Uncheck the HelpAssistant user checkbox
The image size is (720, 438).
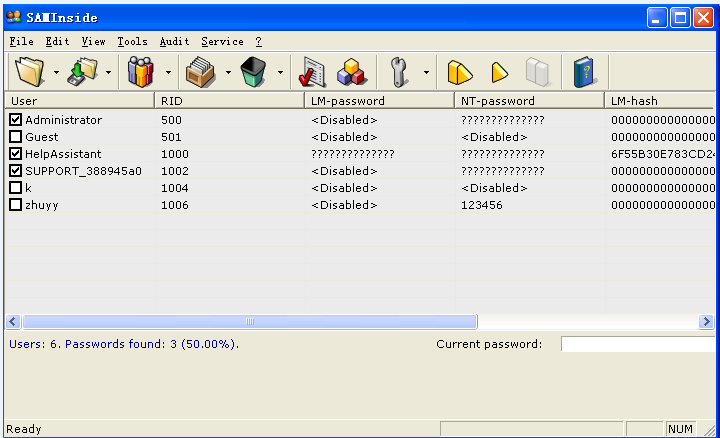(16, 154)
